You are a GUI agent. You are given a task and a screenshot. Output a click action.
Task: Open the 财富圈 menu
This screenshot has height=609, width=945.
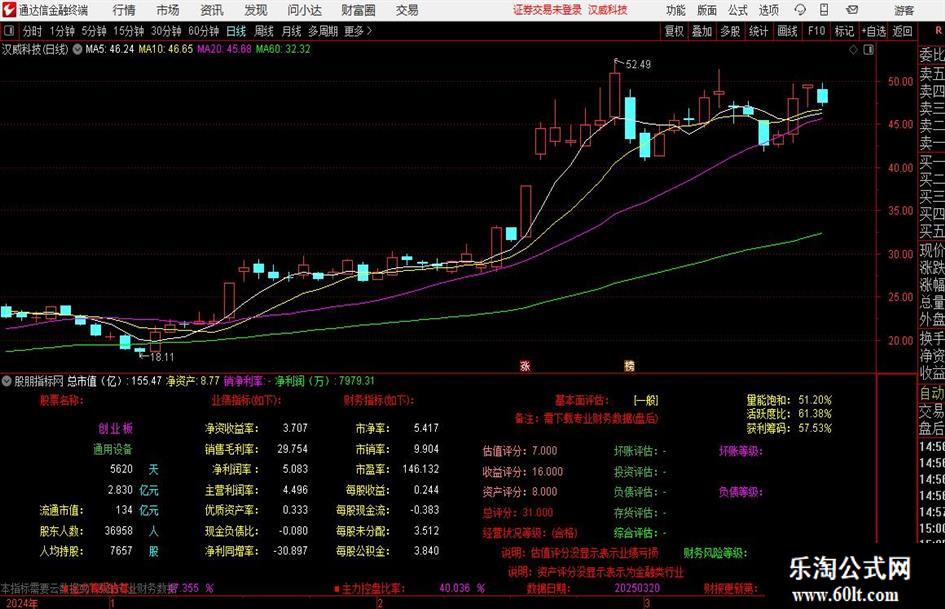click(x=358, y=10)
